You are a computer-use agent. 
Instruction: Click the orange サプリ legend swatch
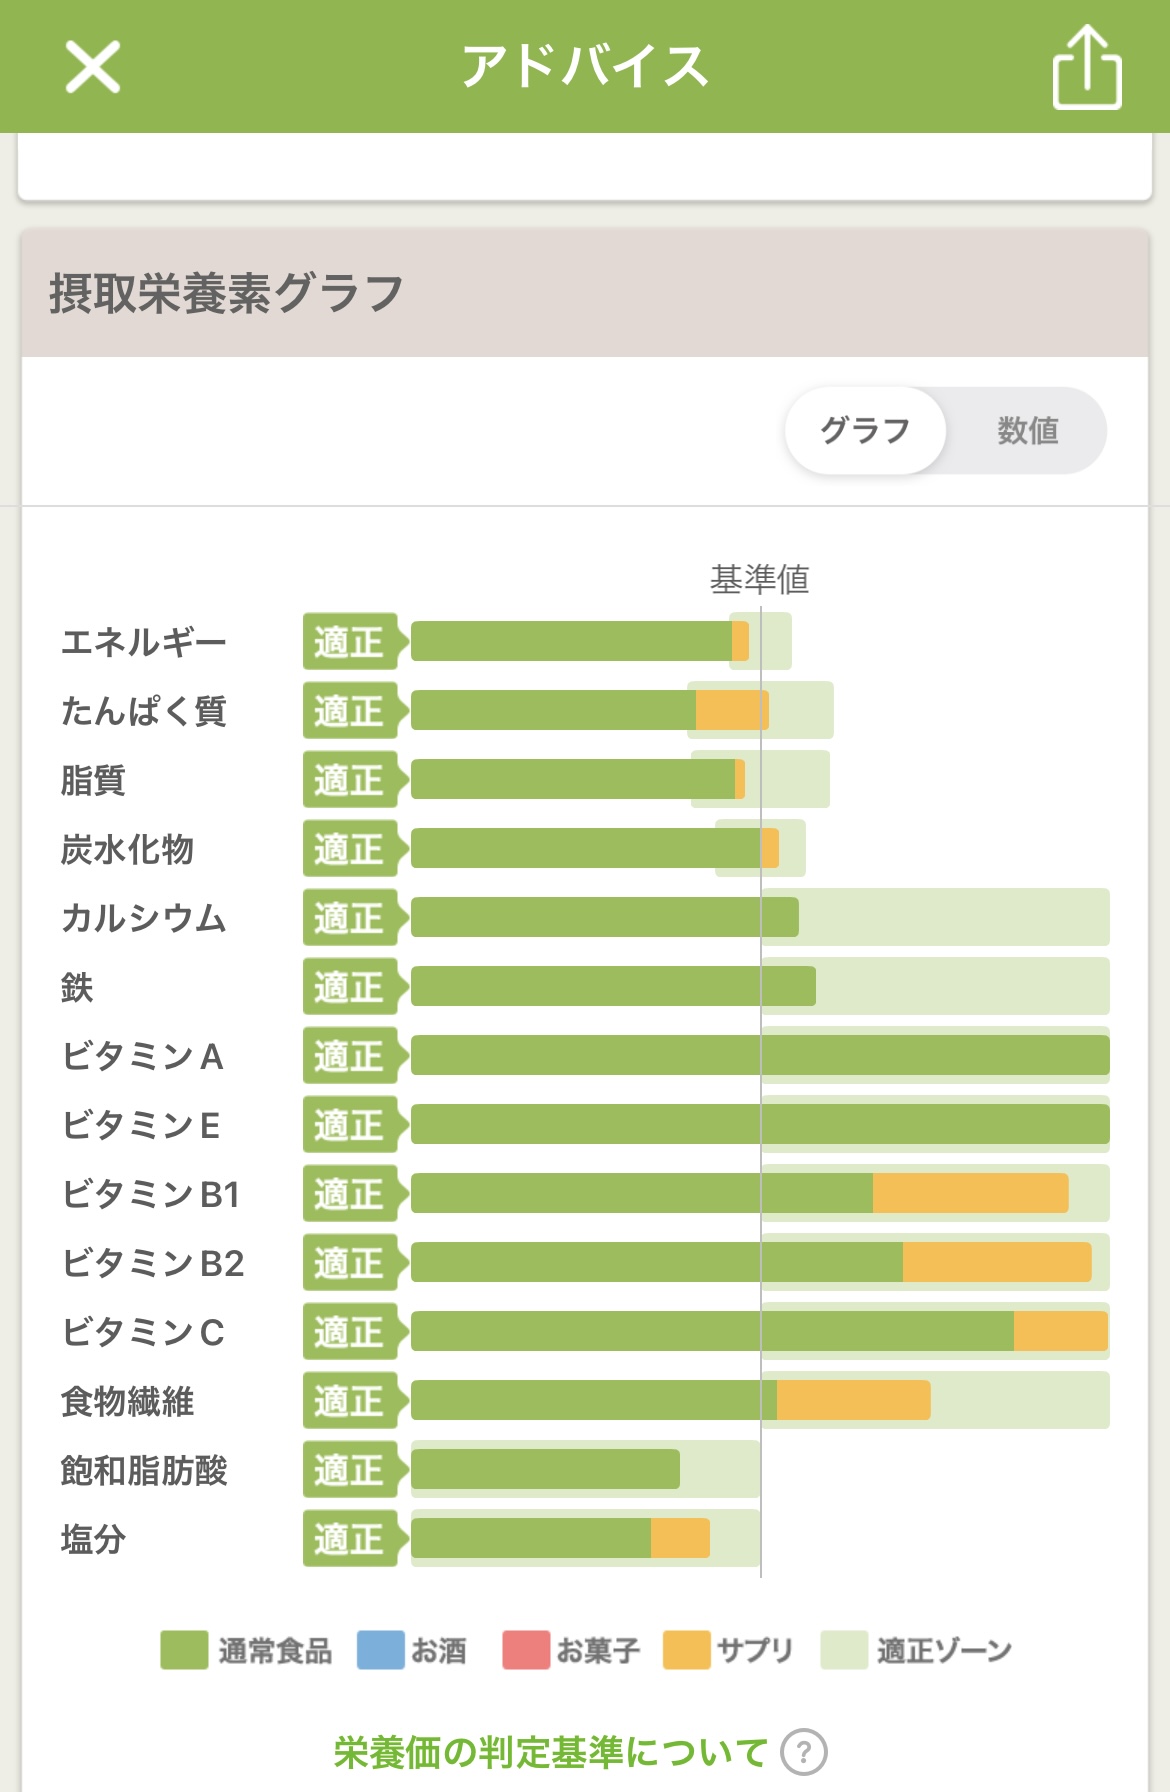tap(686, 1650)
